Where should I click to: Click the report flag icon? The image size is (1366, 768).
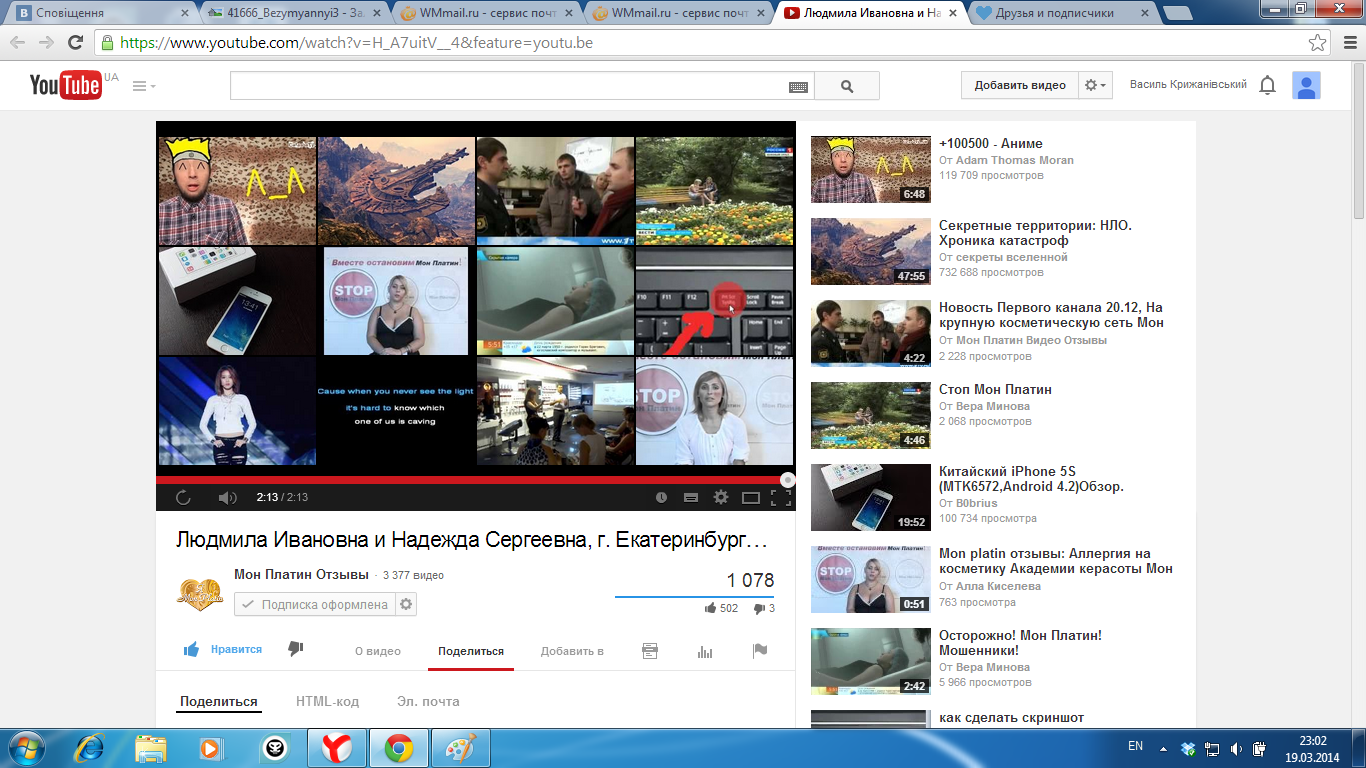[760, 651]
